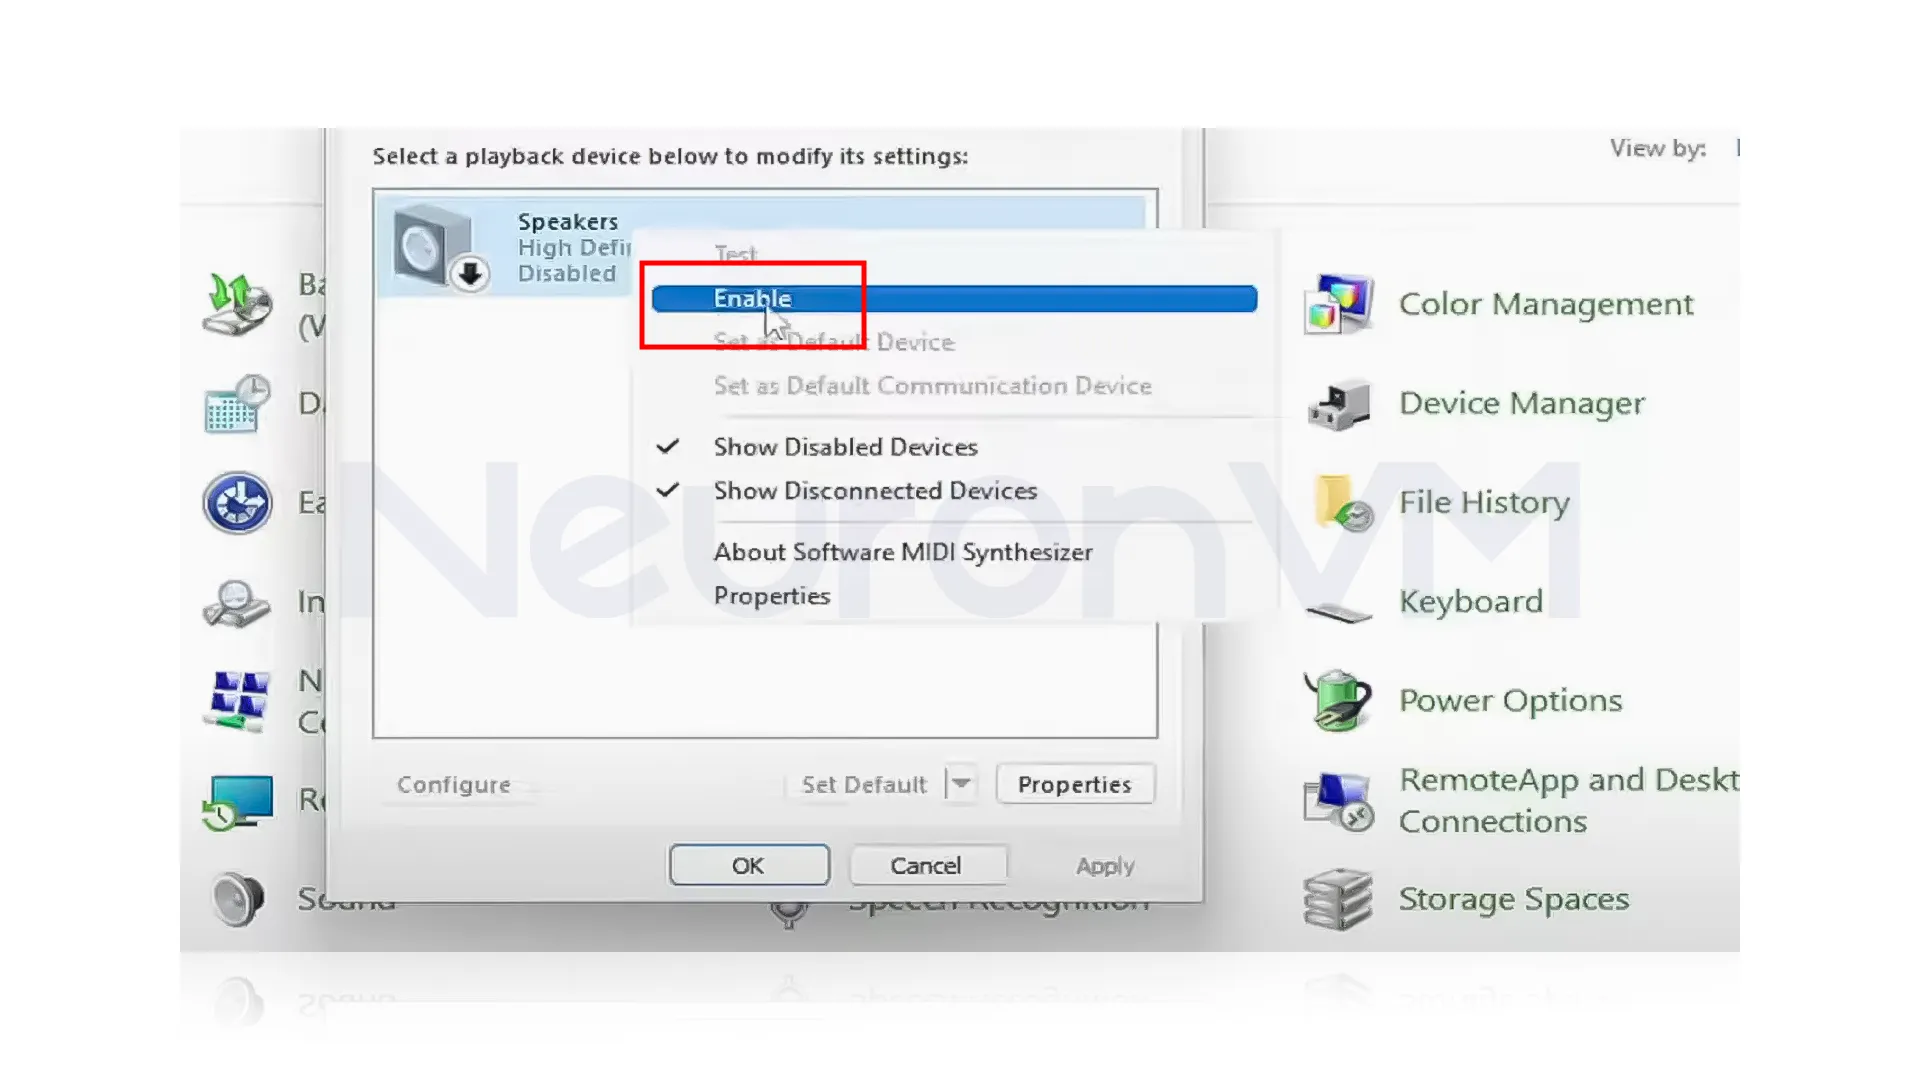Click the Disabled status text under Speakers

pos(566,274)
